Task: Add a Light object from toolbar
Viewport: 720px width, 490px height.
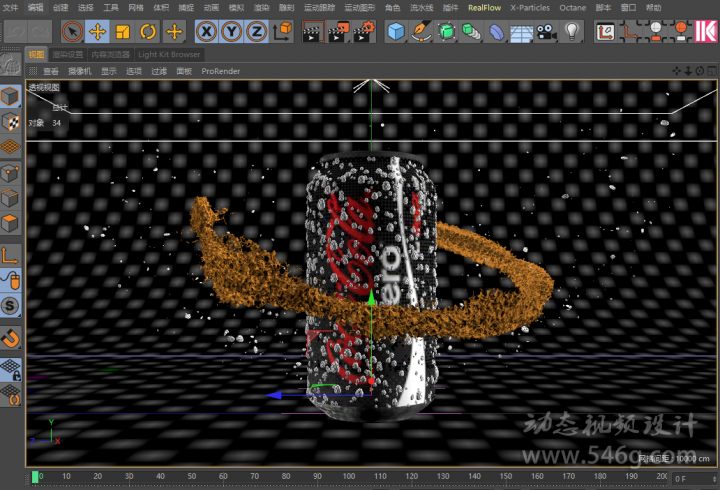Action: [572, 31]
